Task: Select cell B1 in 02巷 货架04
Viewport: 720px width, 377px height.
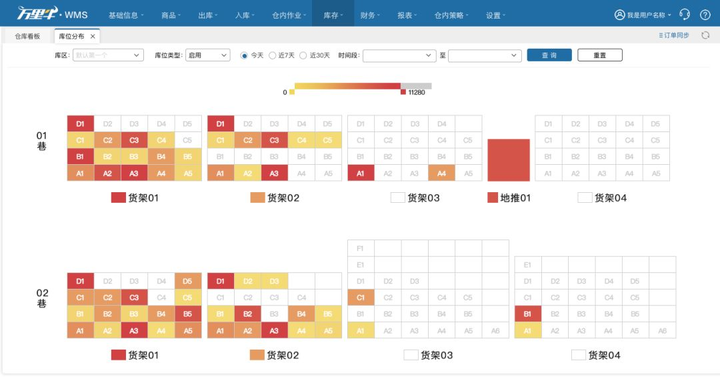Action: 528,314
